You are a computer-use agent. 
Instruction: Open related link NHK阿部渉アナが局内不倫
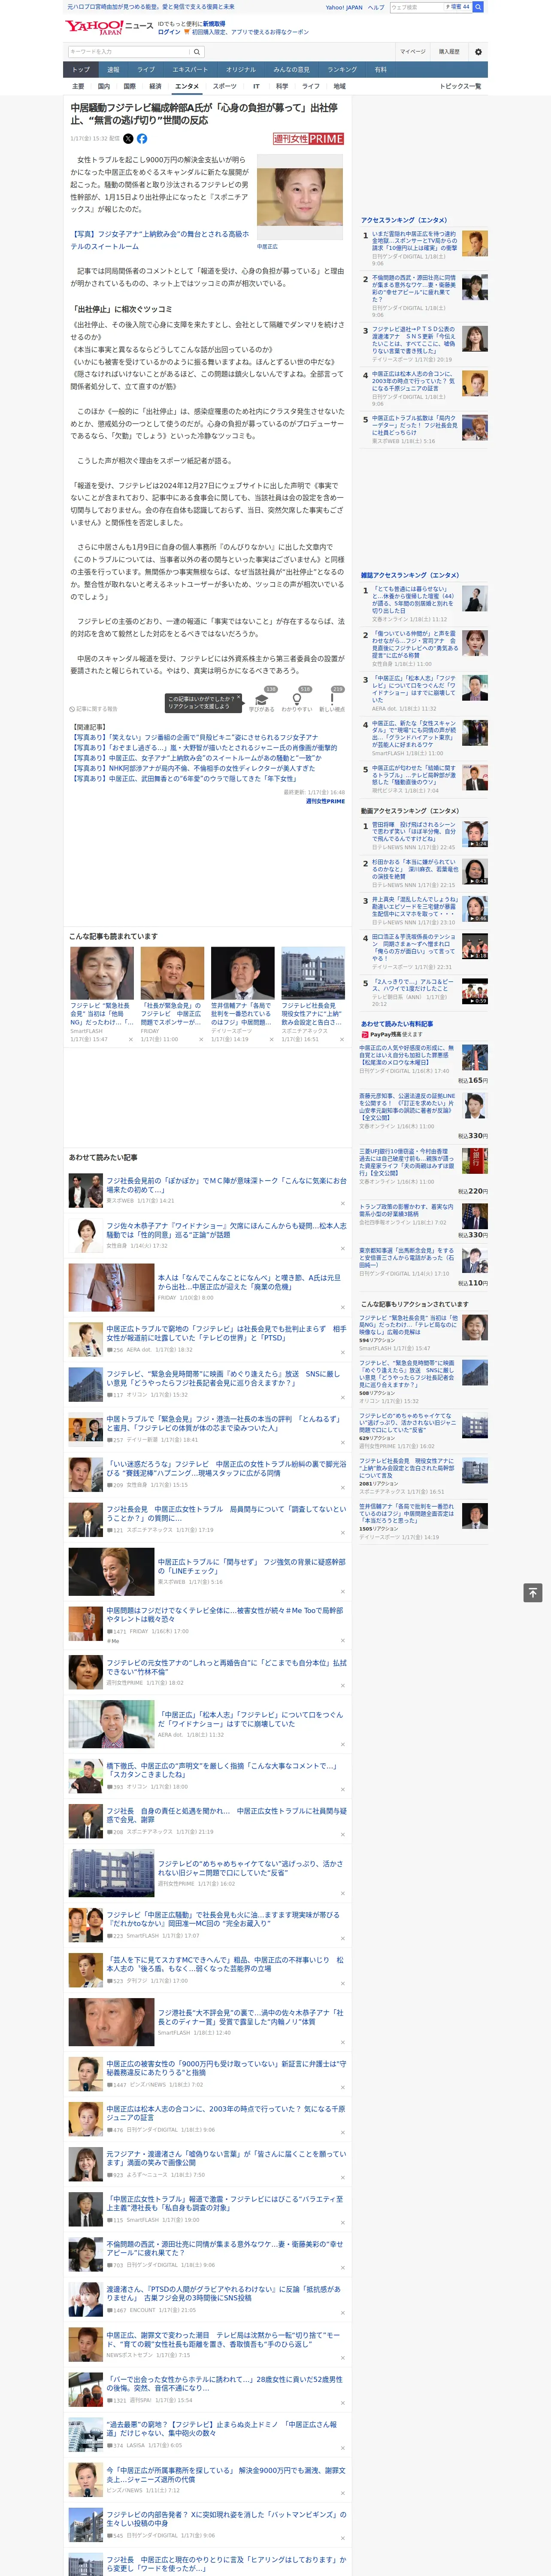(x=193, y=768)
